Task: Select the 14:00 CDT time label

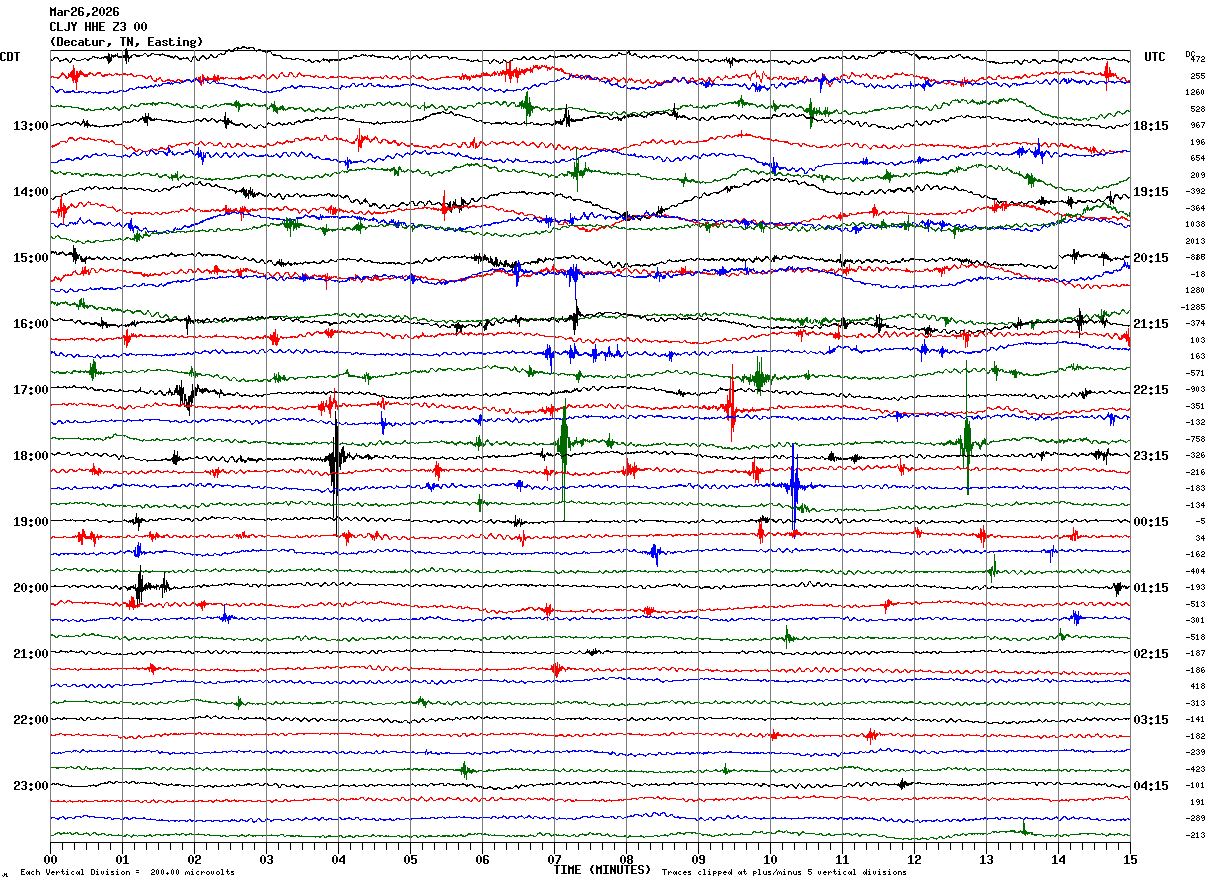Action: tap(31, 192)
